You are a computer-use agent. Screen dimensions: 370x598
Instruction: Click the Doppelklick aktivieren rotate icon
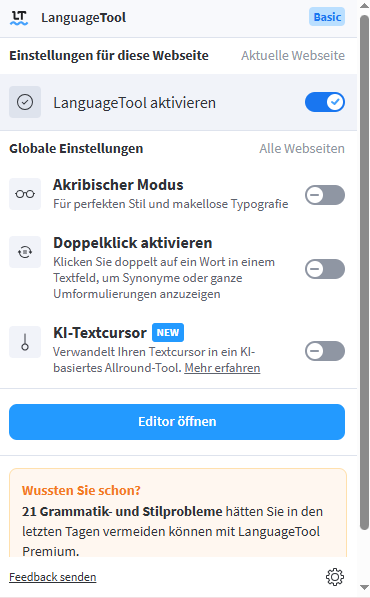point(25,252)
